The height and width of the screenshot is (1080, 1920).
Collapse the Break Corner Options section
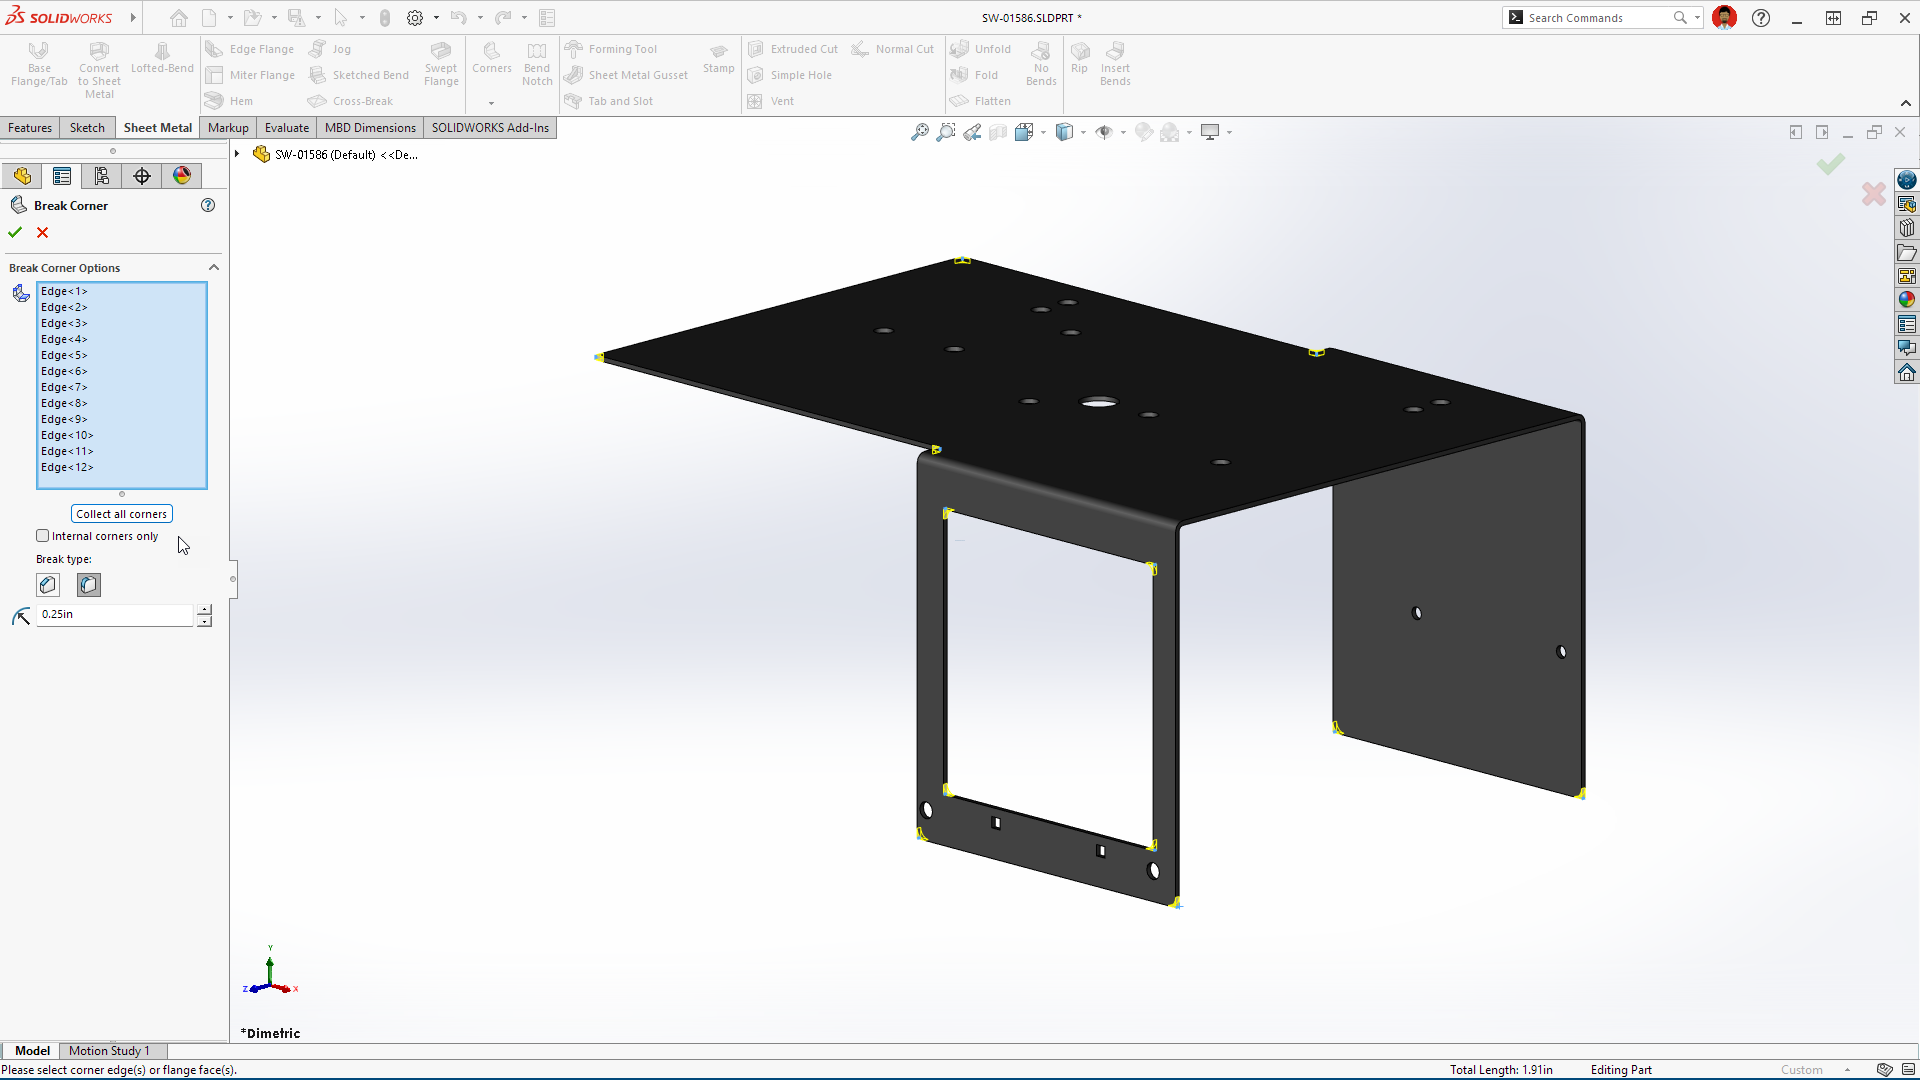(x=213, y=268)
